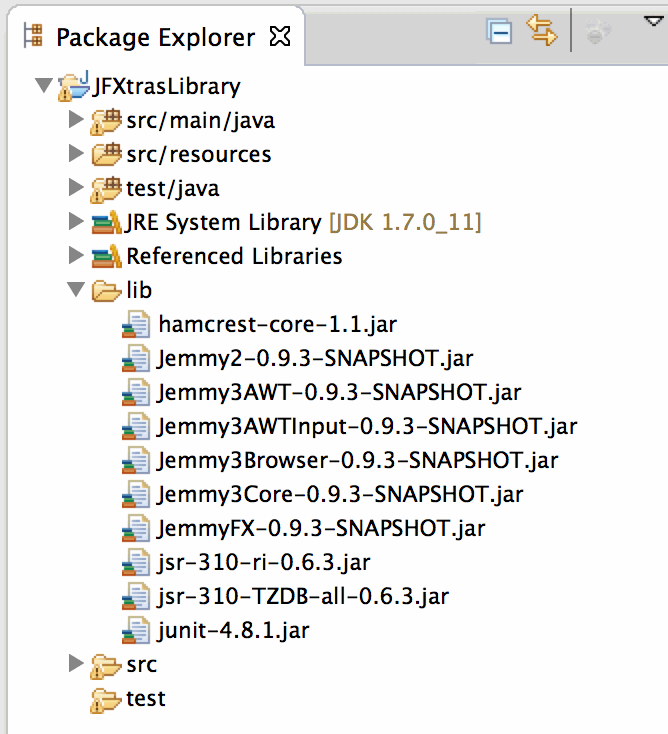Select the test folder at bottom
668x734 pixels.
145,698
